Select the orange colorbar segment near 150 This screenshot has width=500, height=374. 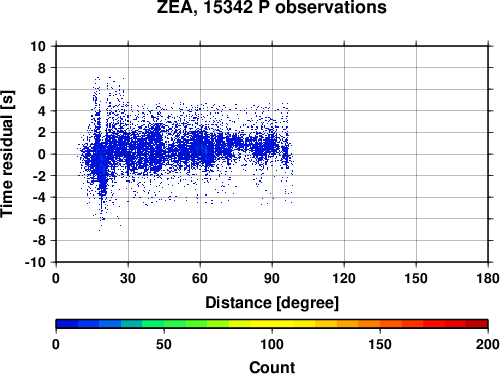tap(369, 324)
